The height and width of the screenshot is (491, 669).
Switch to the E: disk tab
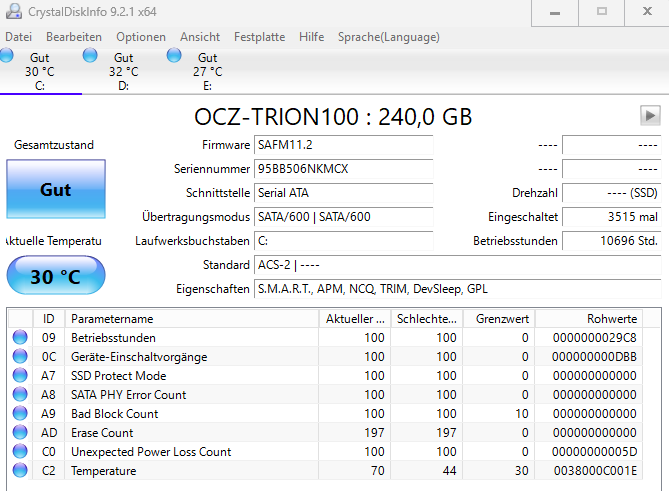[x=208, y=71]
